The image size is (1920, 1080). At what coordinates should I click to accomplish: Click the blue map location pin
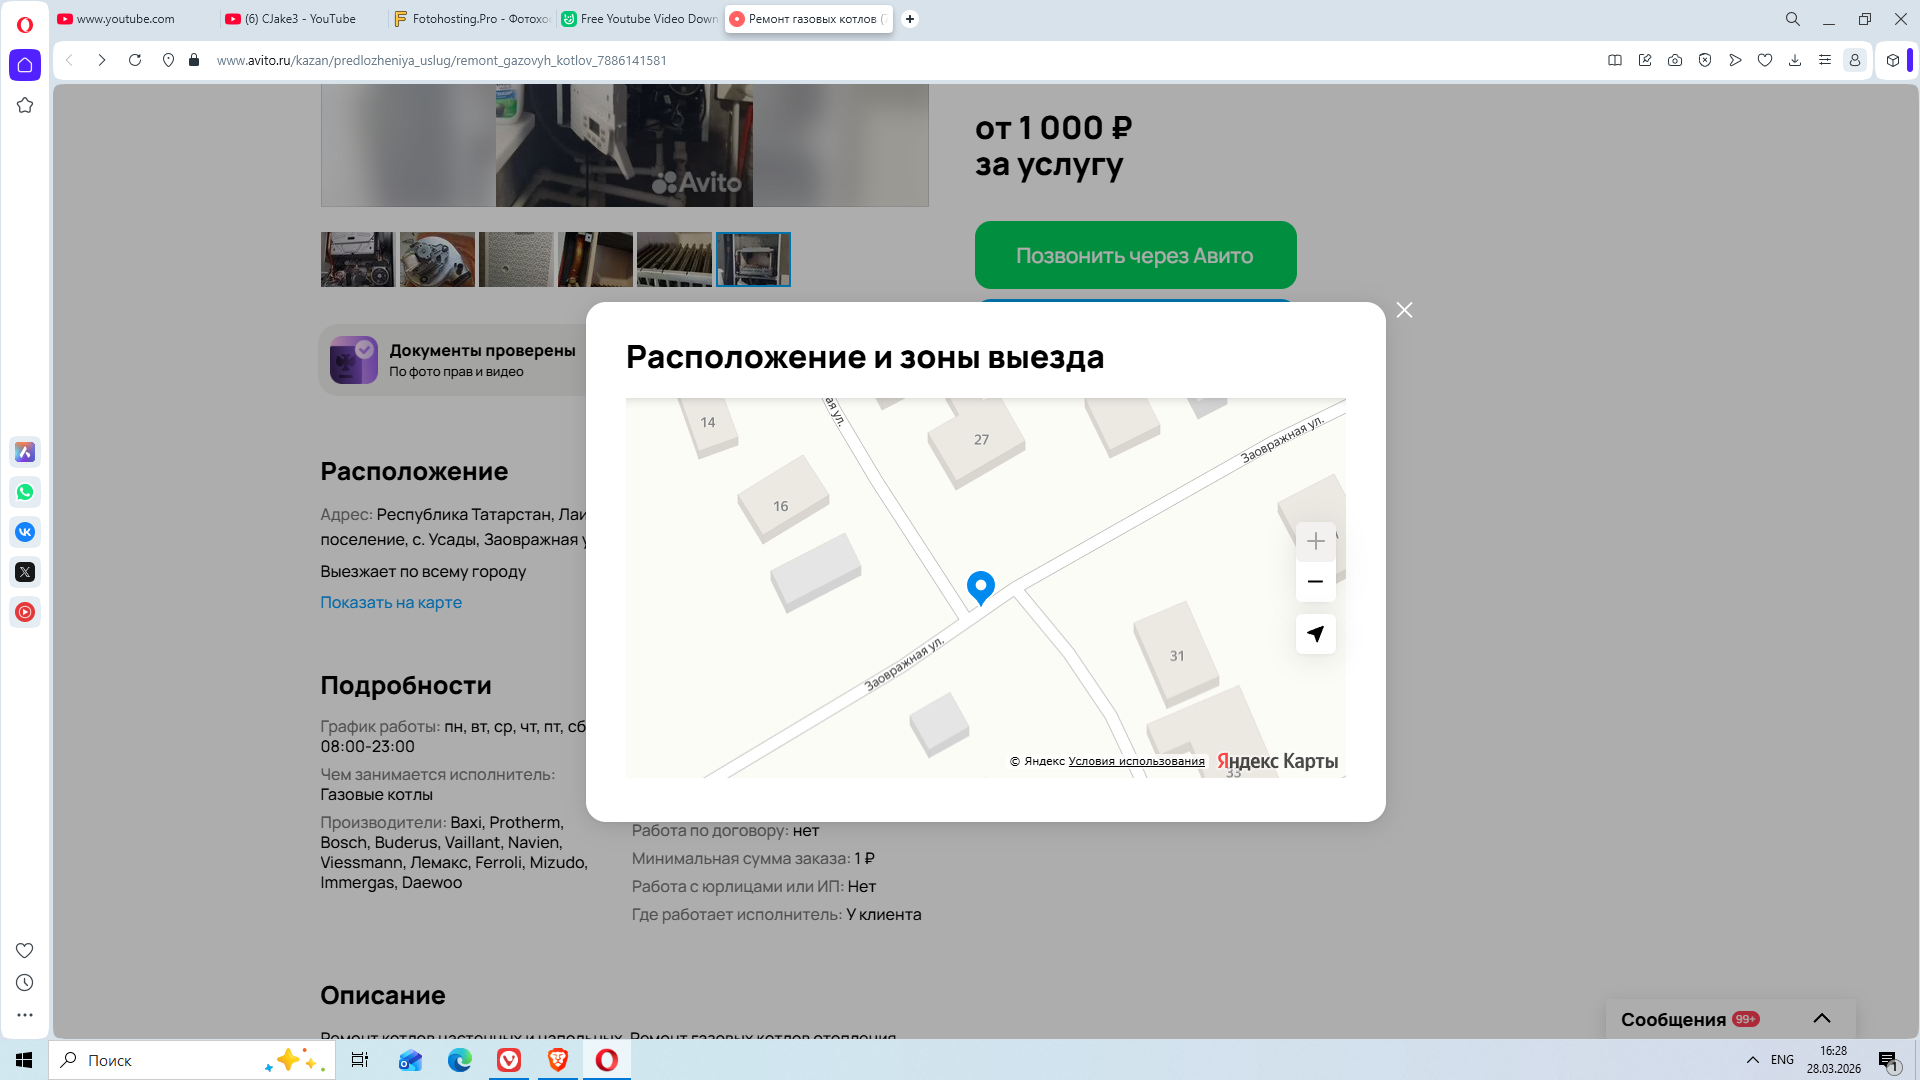980,586
